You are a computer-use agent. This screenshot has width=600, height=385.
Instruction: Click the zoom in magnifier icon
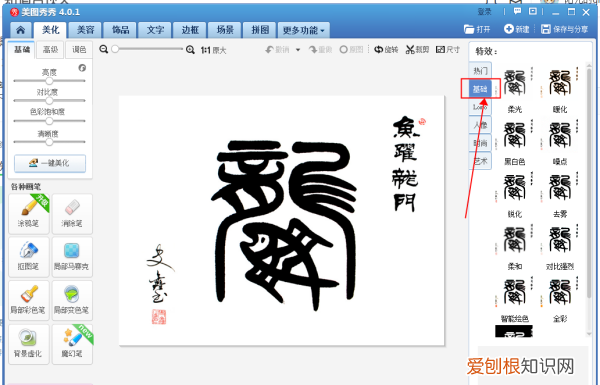point(190,50)
